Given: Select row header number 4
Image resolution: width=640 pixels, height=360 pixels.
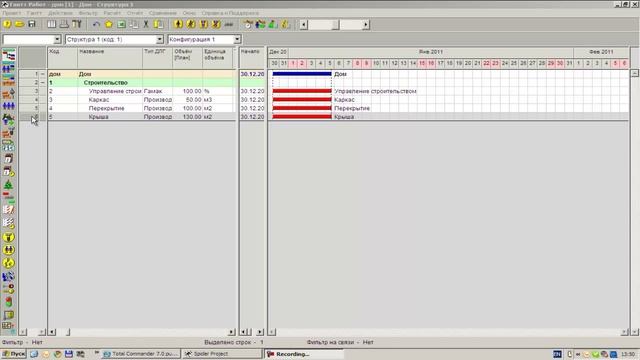Looking at the screenshot, I should tap(33, 100).
